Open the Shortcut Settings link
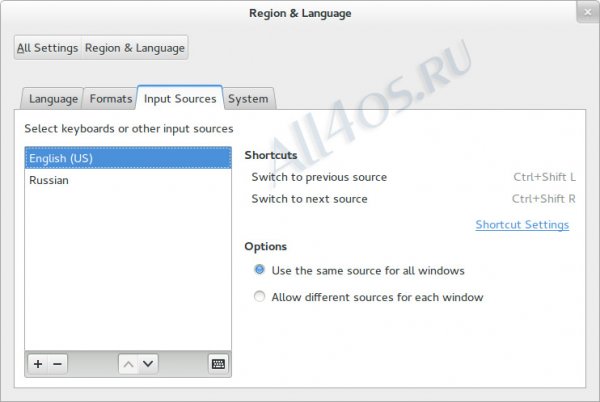600x402 pixels. 522,225
